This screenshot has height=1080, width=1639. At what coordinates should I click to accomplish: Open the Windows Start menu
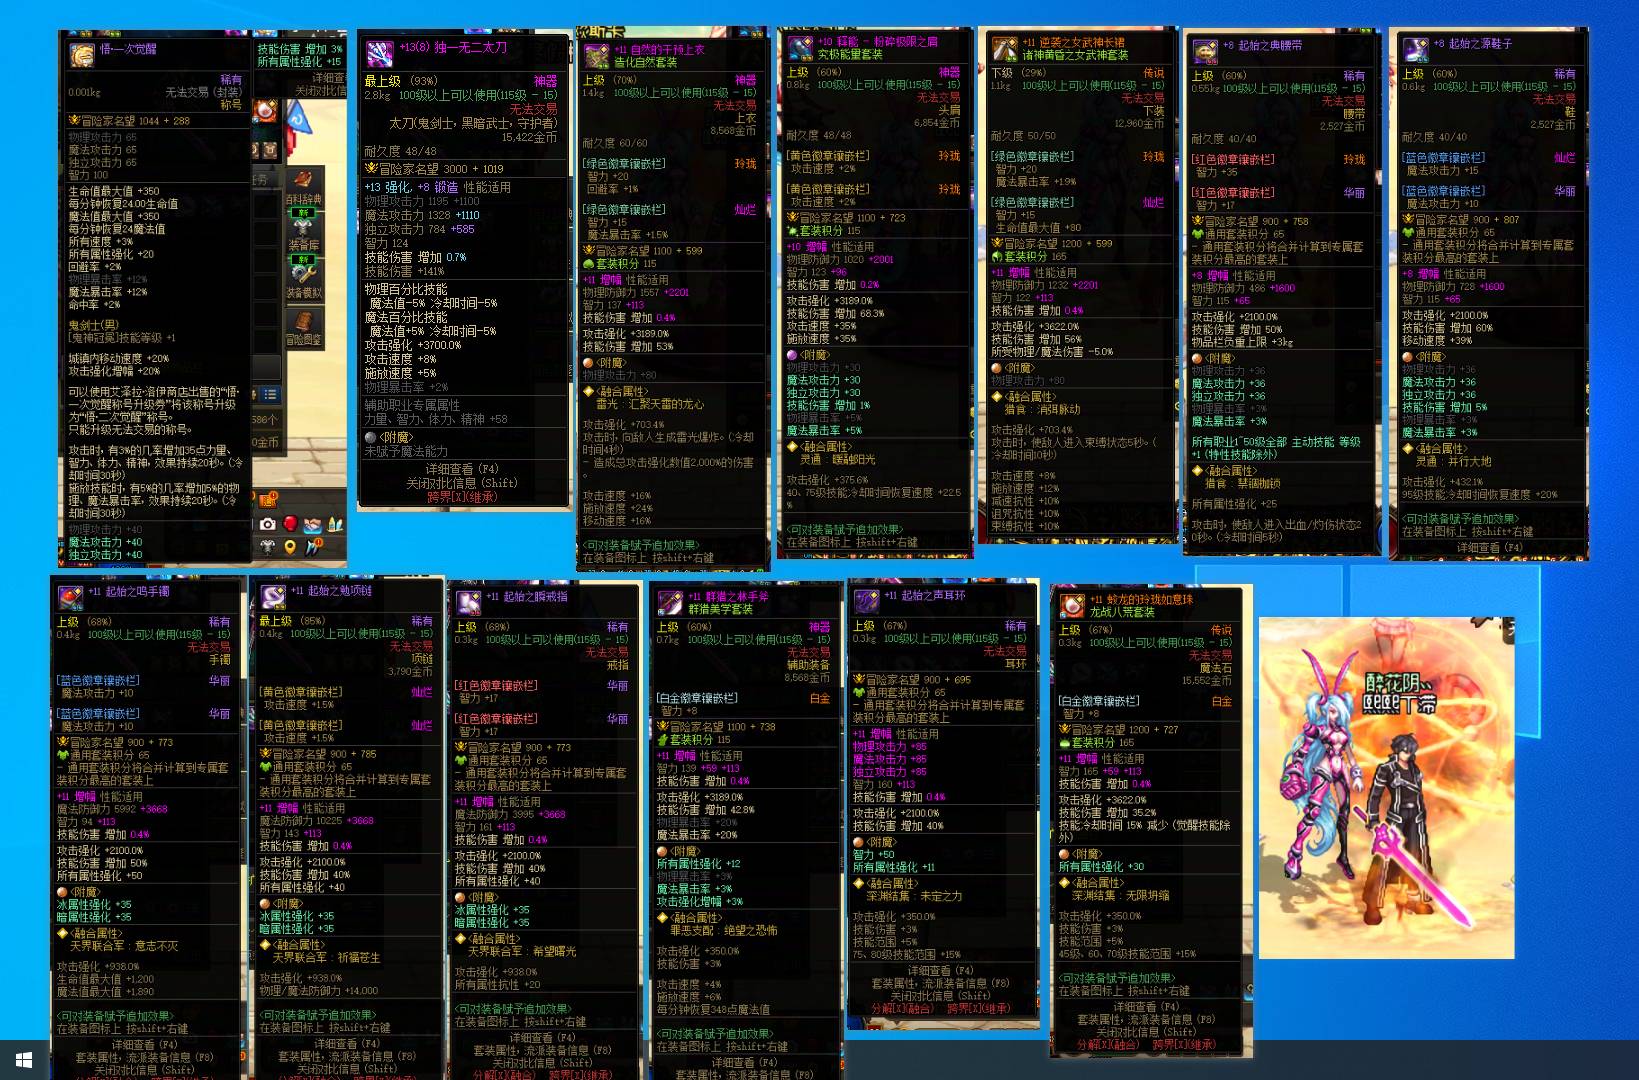[x=24, y=1060]
